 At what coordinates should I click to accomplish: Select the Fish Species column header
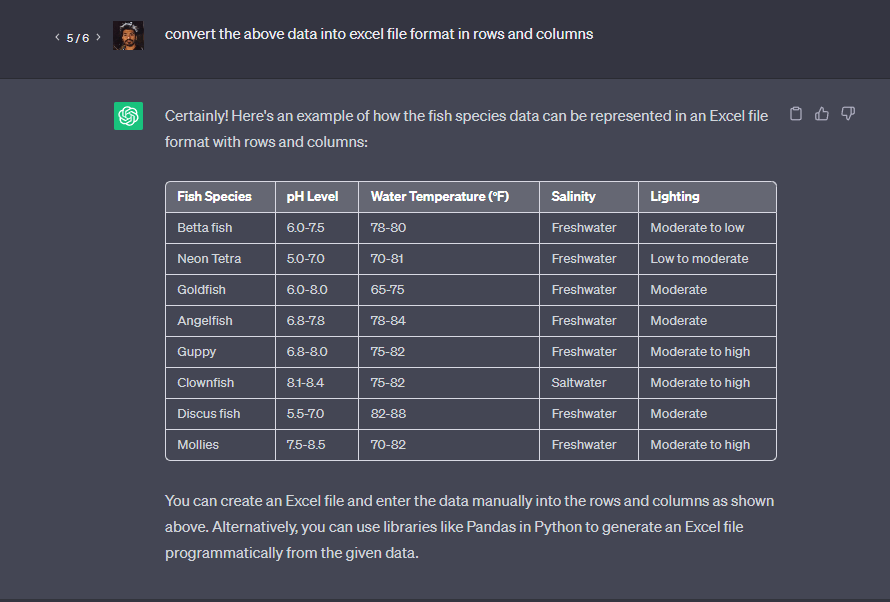click(x=220, y=197)
